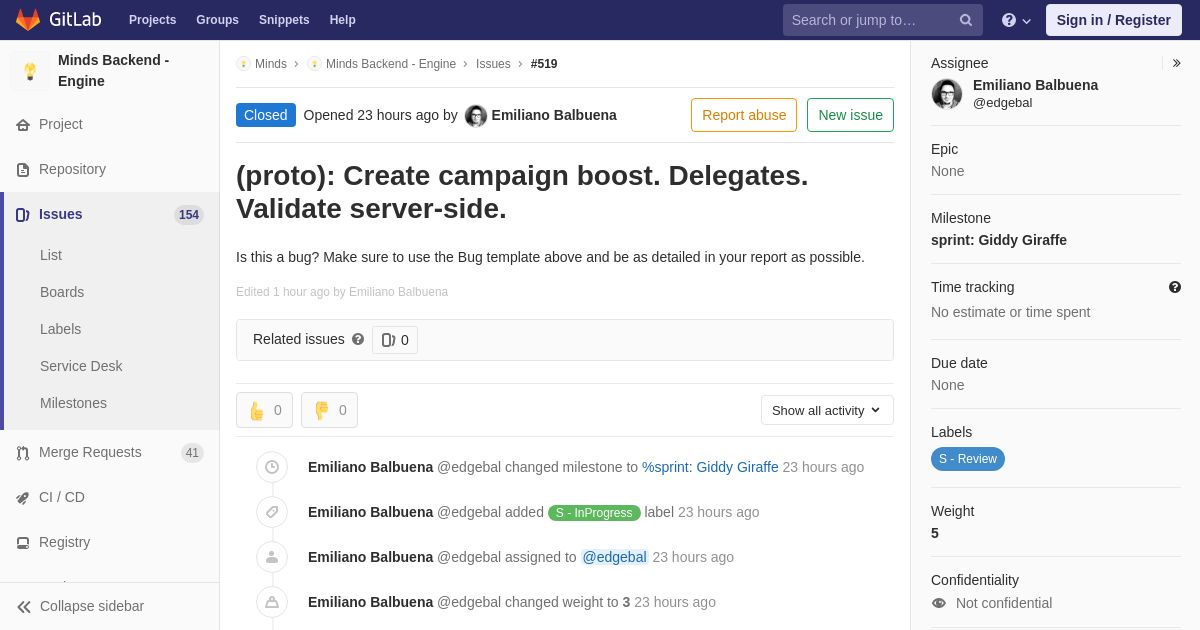Click the thumbs down reaction
Viewport: 1200px width, 630px height.
[x=329, y=410]
